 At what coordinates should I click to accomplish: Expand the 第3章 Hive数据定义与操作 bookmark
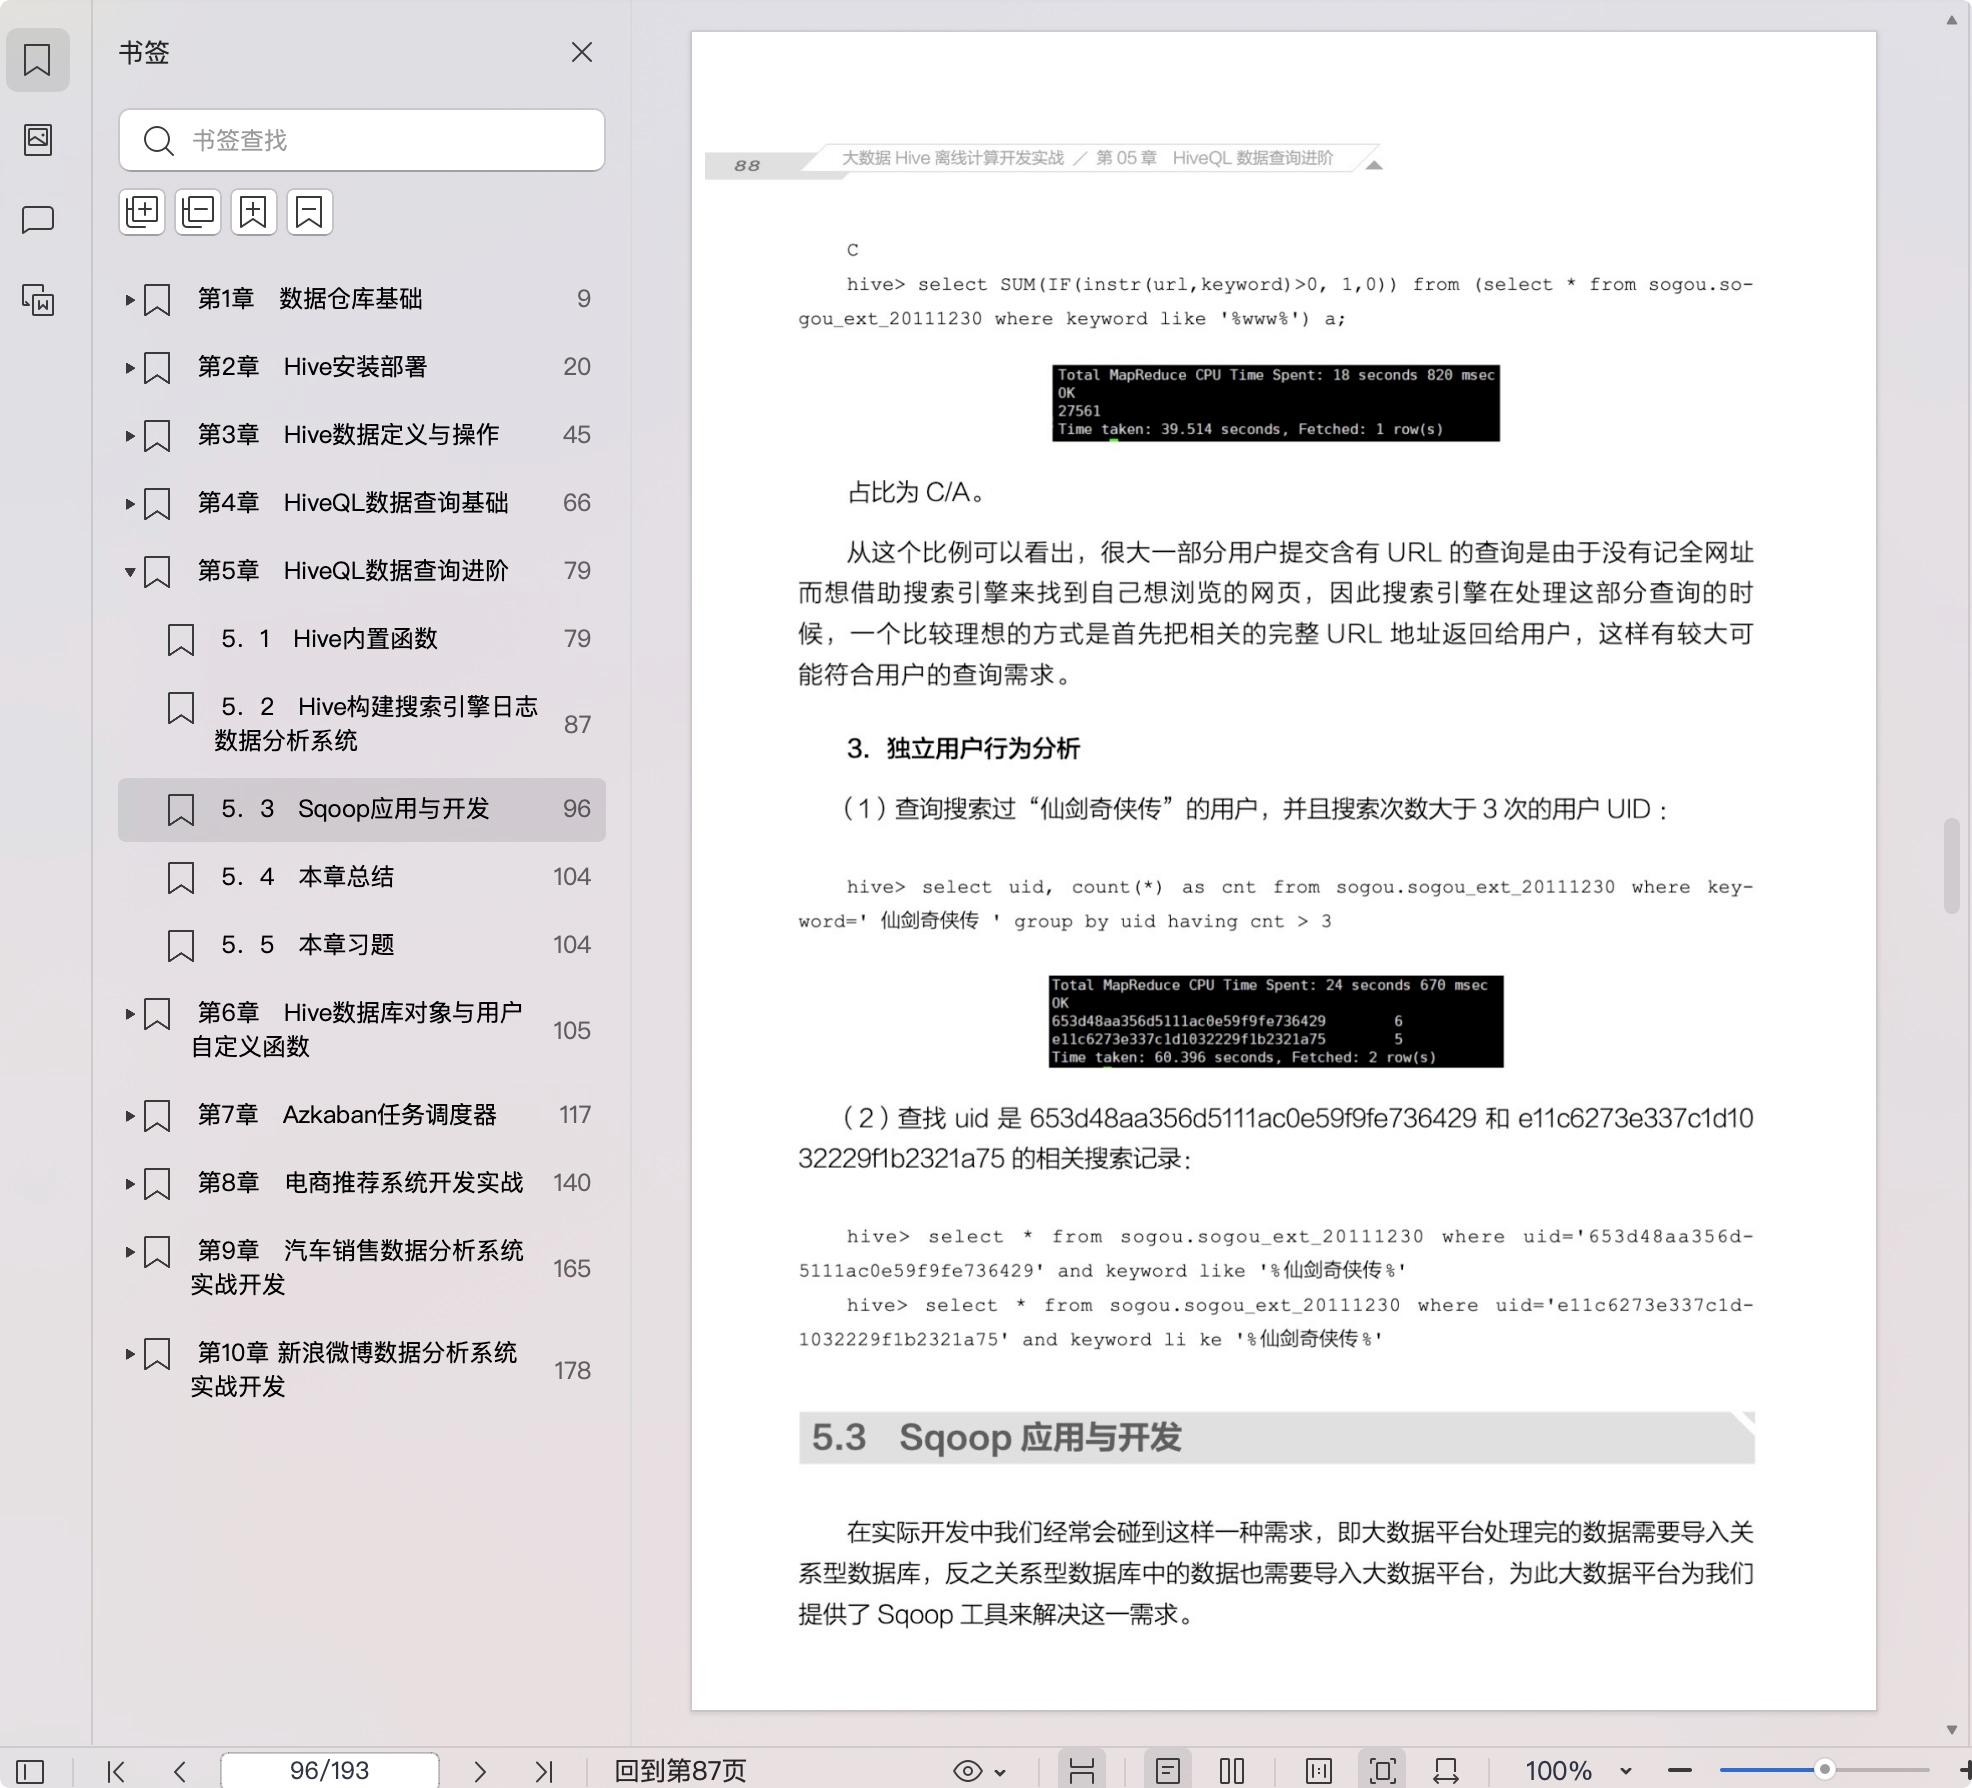129,435
